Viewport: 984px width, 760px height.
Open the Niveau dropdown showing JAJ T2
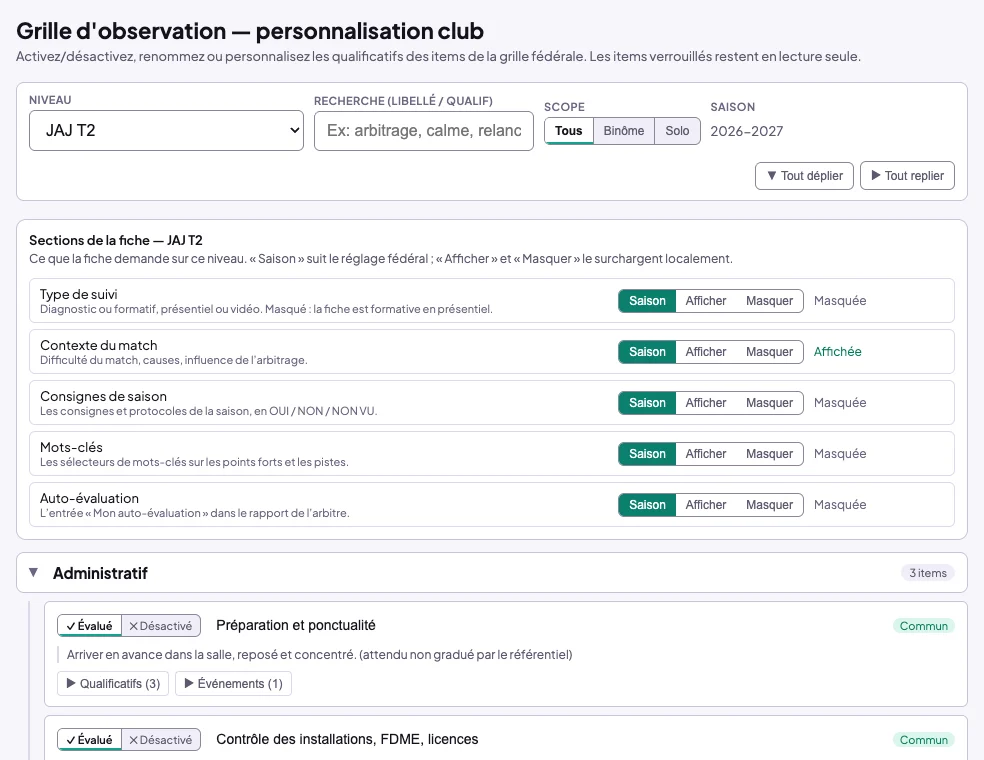click(x=166, y=131)
